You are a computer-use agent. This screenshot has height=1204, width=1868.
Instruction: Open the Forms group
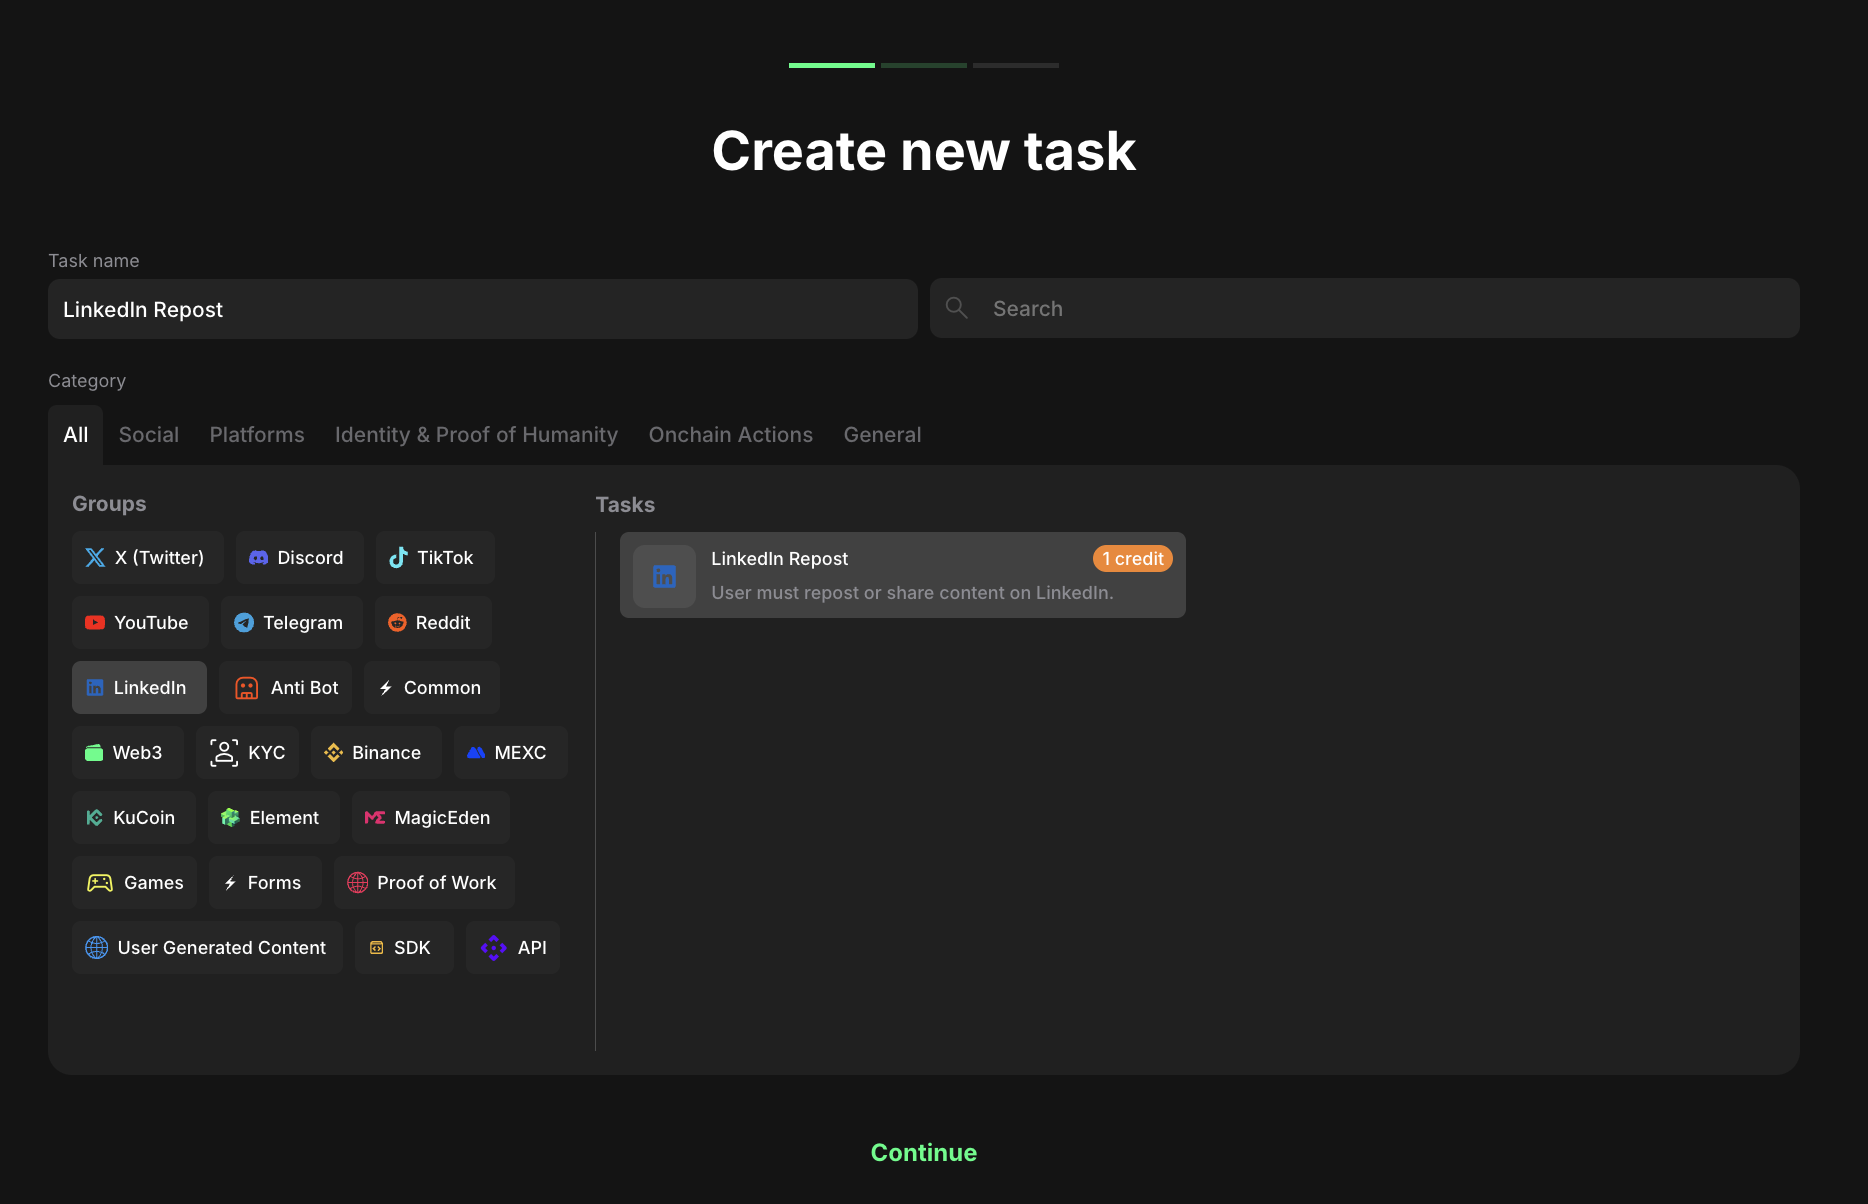pyautogui.click(x=265, y=883)
